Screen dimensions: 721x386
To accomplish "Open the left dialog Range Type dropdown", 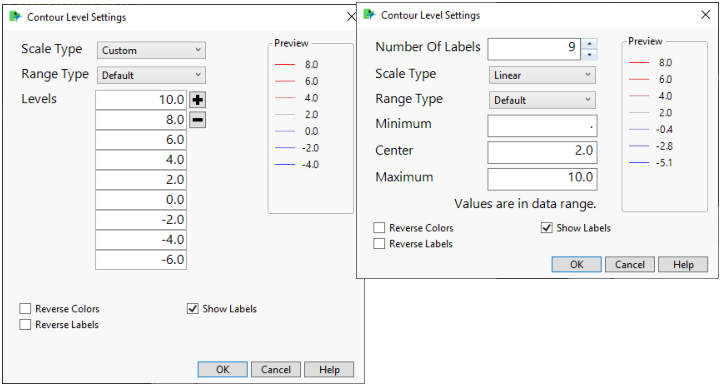I will 151,75.
